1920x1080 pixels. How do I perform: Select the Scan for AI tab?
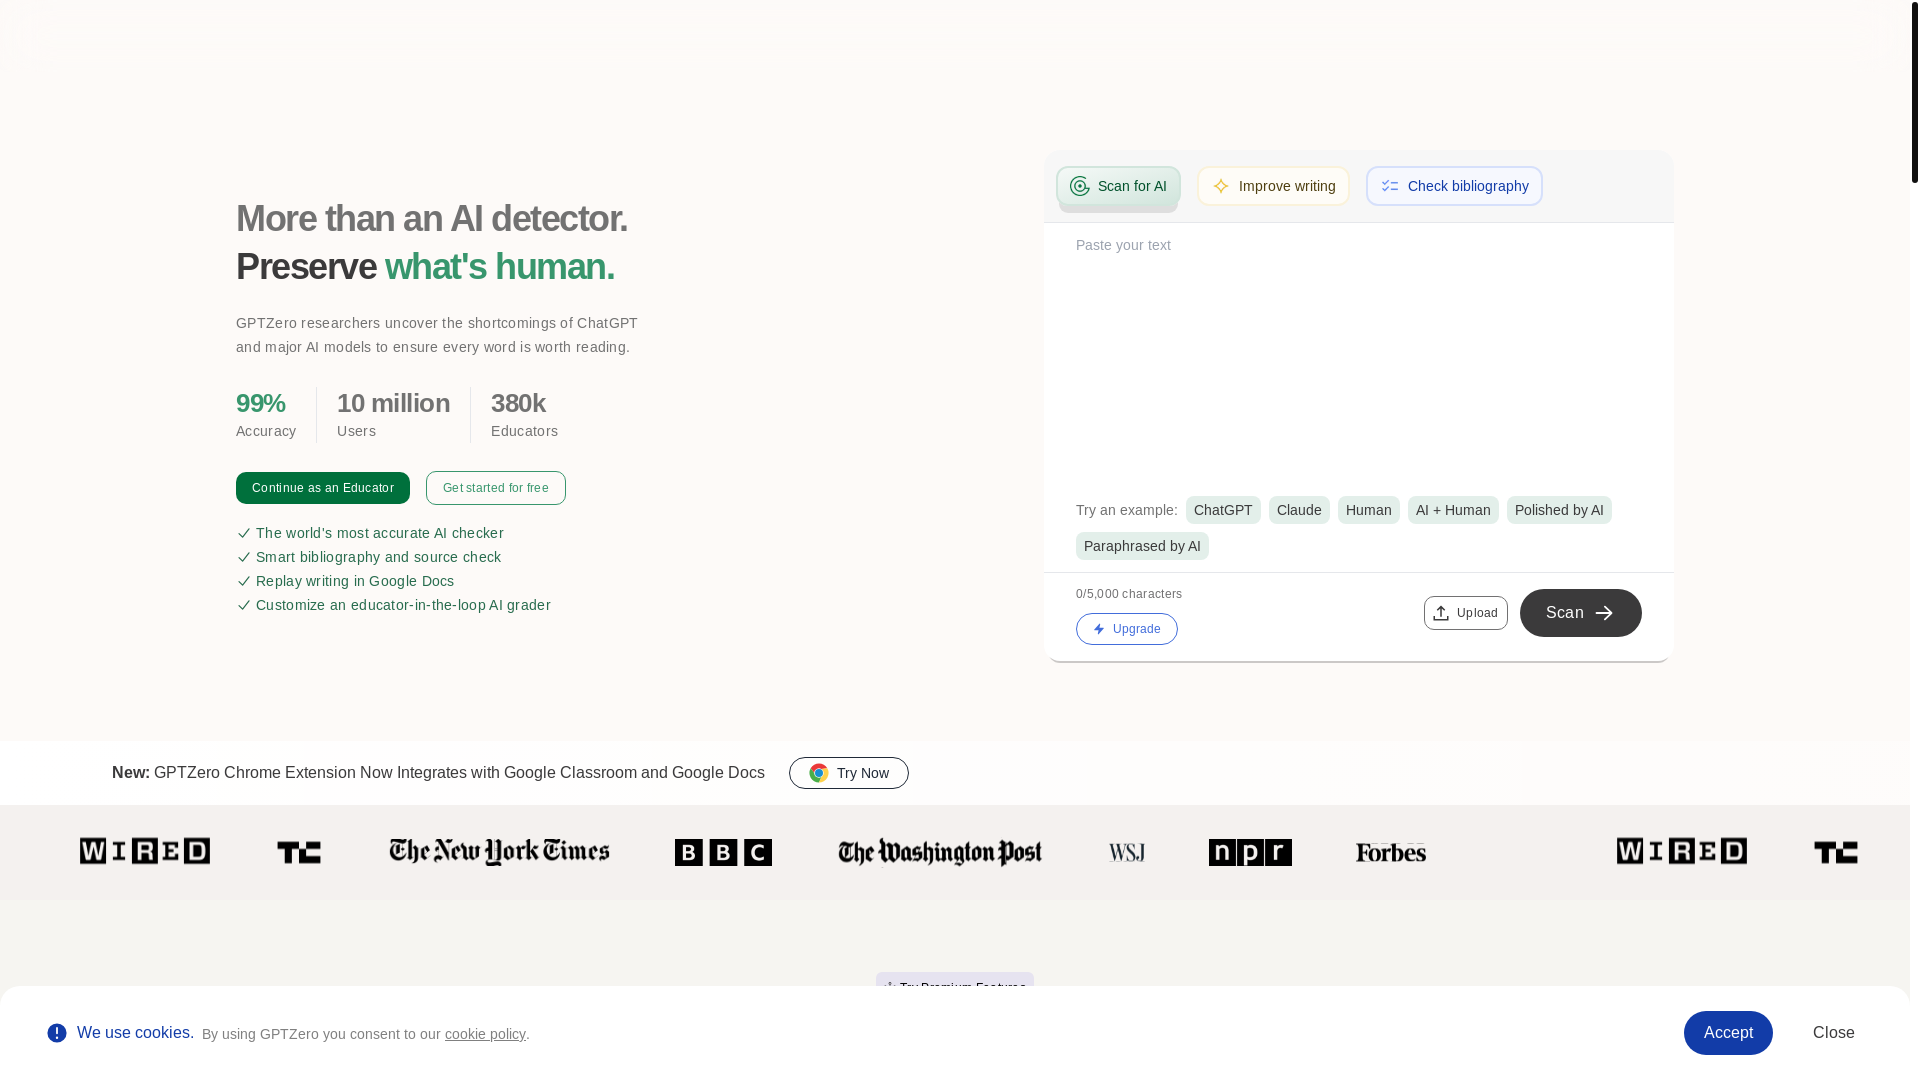pyautogui.click(x=1118, y=186)
